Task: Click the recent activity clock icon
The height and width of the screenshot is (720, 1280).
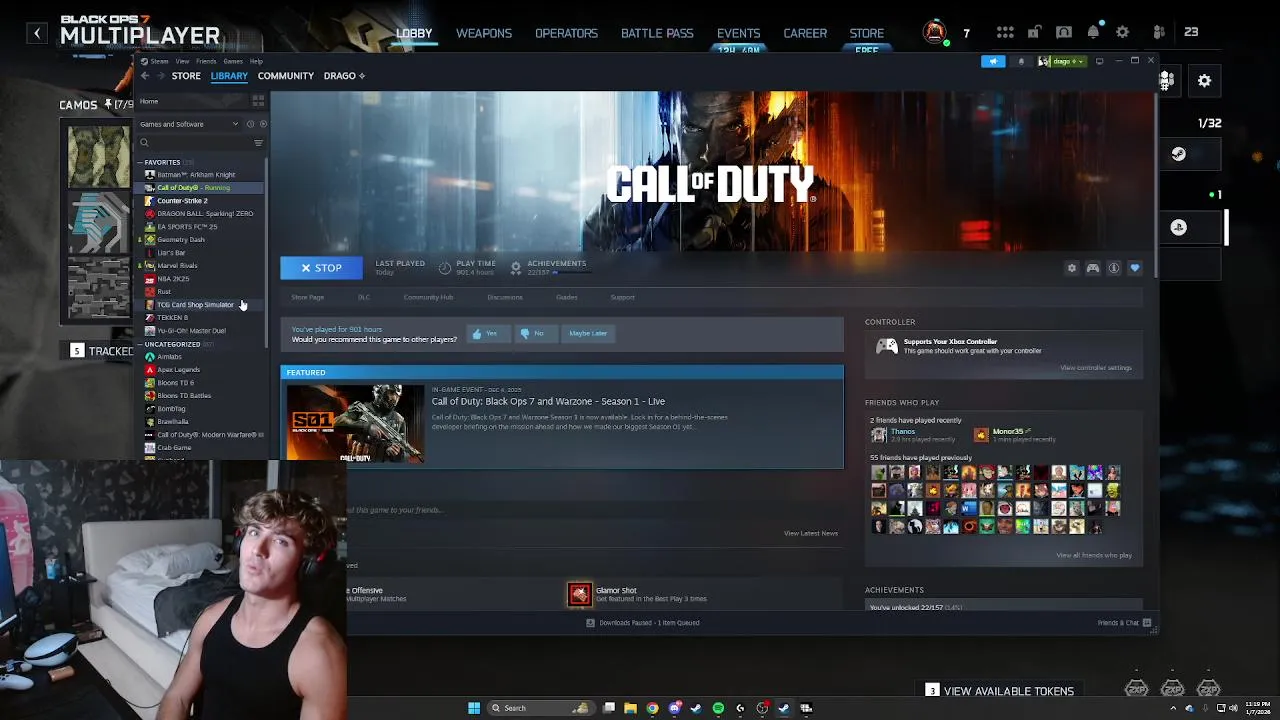Action: click(250, 124)
